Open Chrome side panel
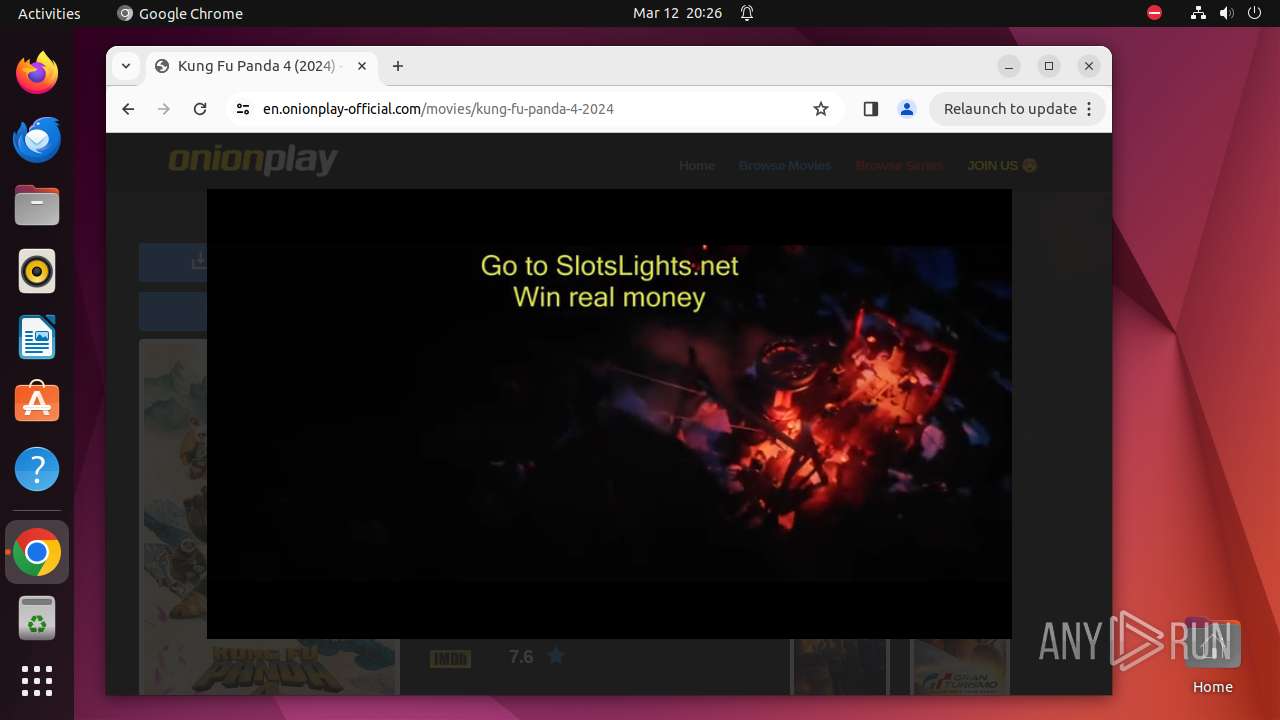This screenshot has height=720, width=1280. click(x=870, y=109)
